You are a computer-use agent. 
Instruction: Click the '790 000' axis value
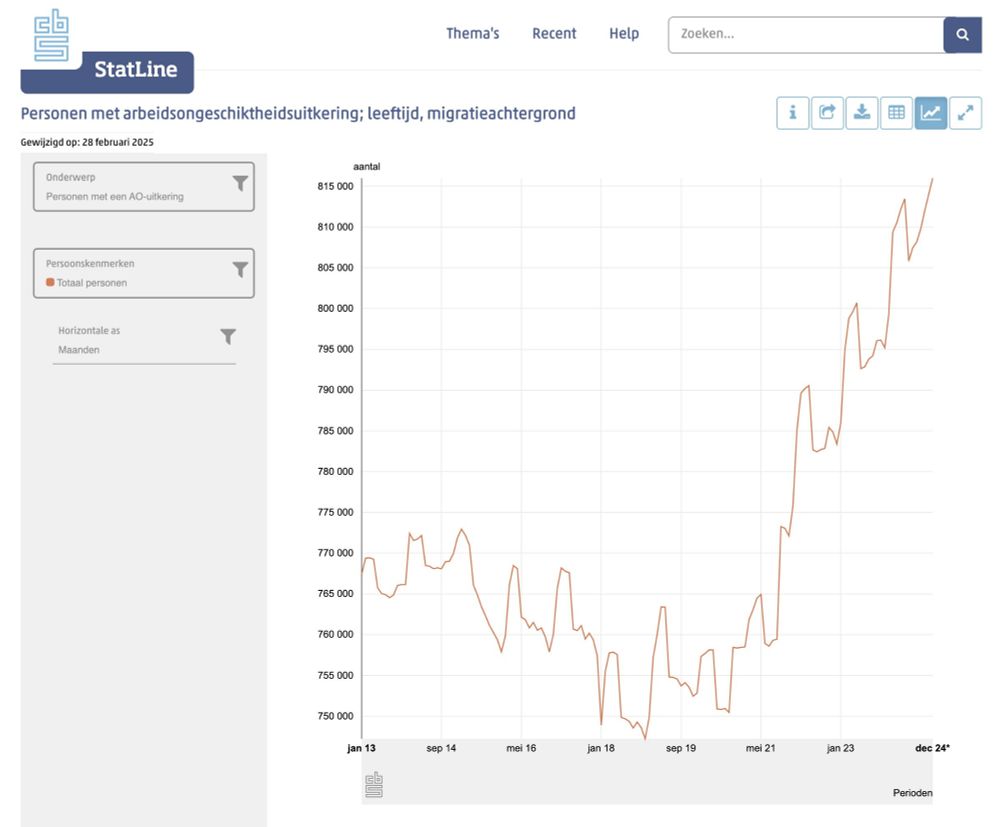(x=335, y=390)
